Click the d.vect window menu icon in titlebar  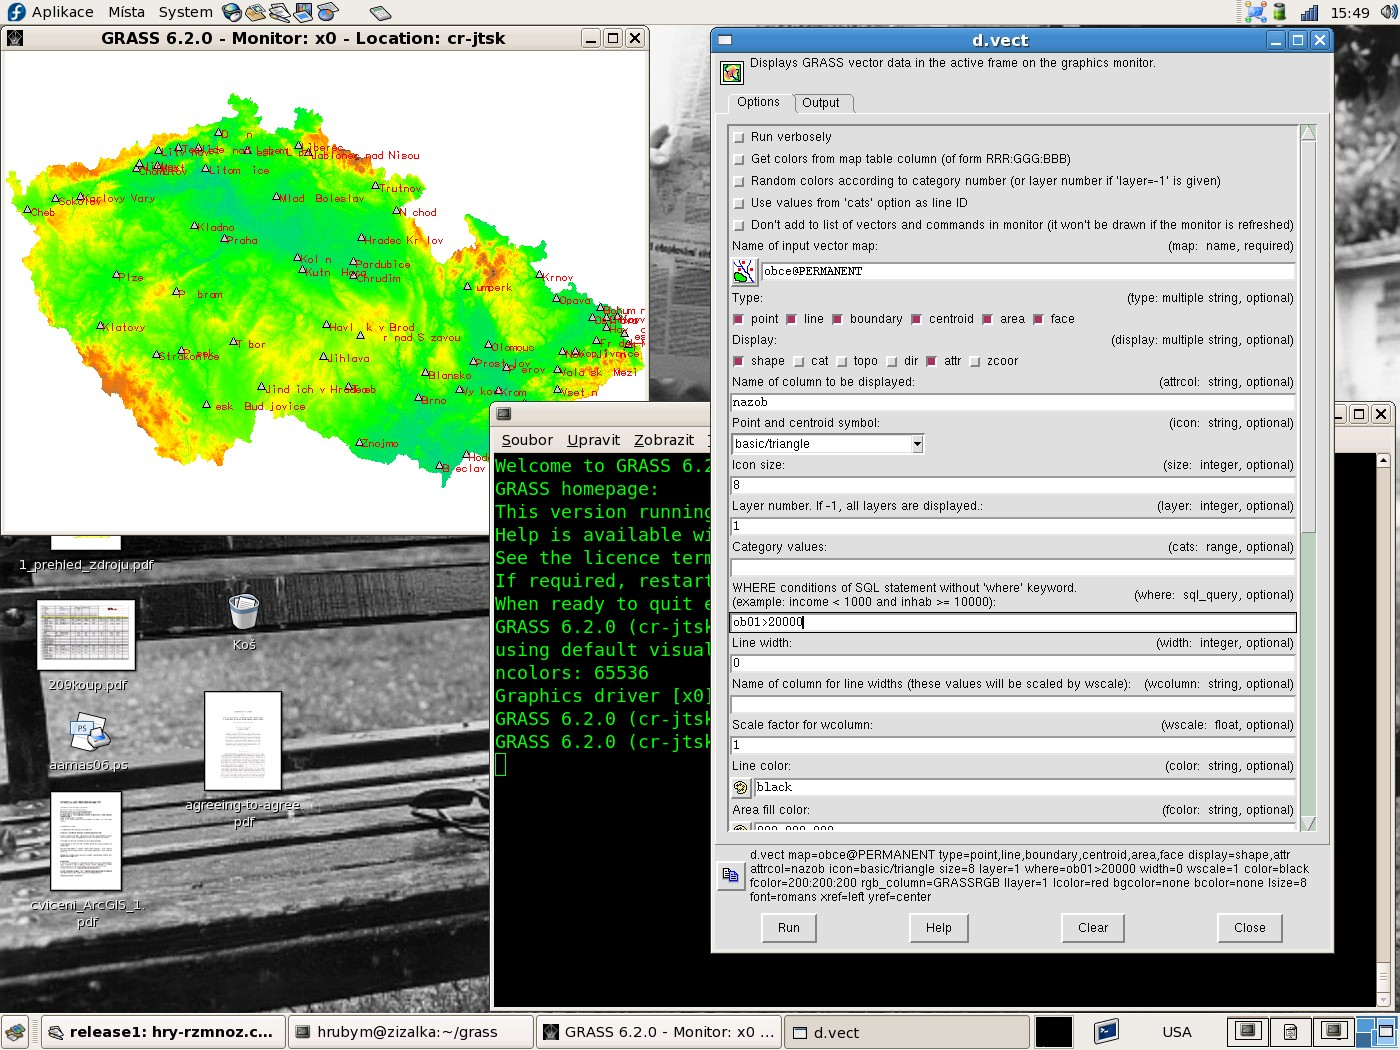tap(725, 40)
